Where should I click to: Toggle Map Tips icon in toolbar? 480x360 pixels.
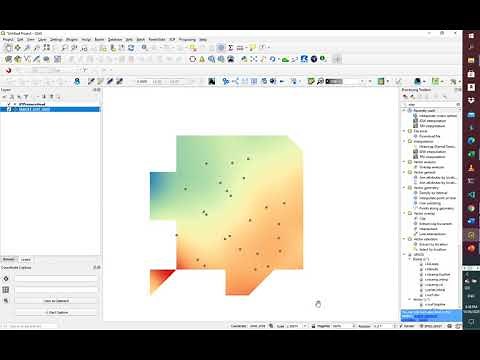(253, 48)
